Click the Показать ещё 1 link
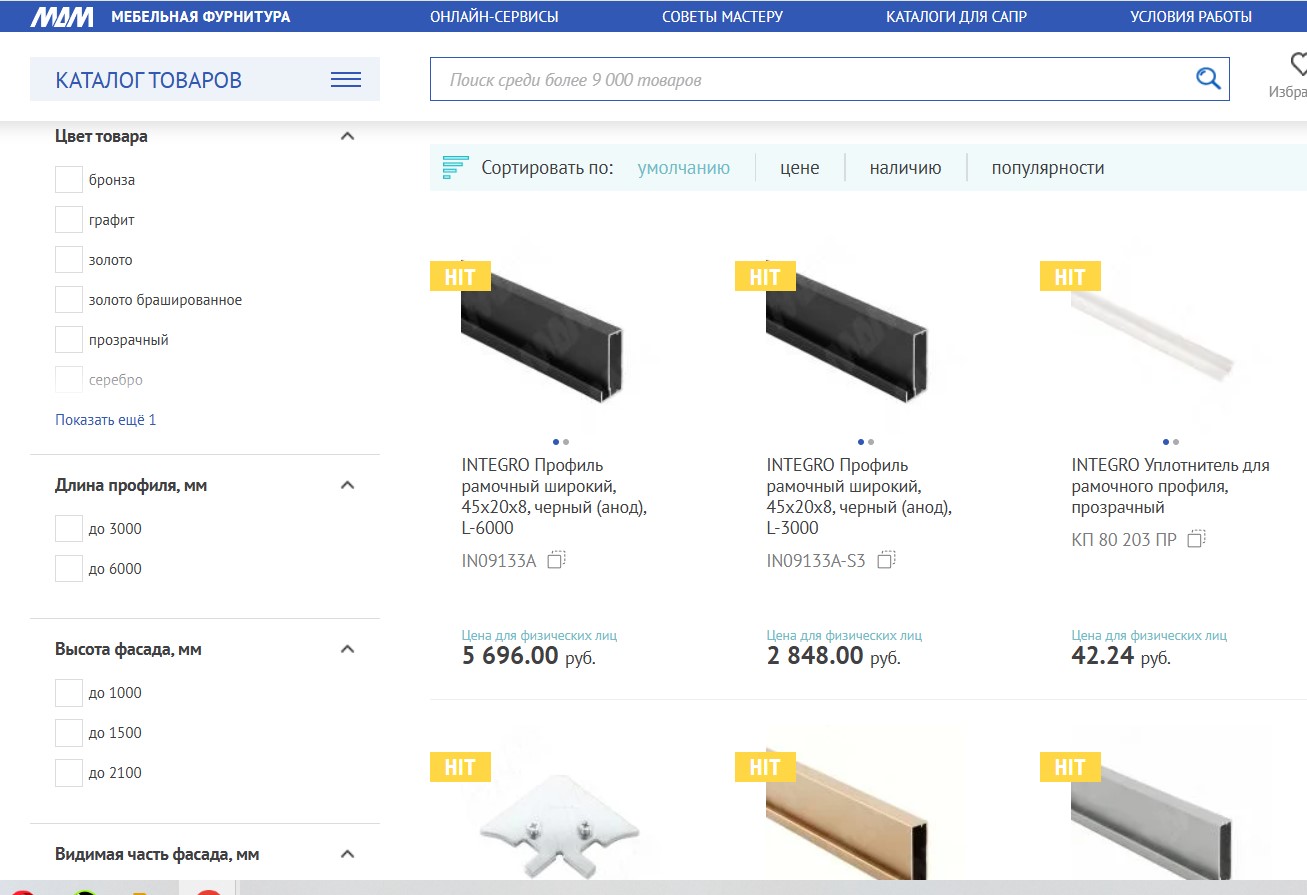Screen dimensions: 1307x895 tap(105, 420)
